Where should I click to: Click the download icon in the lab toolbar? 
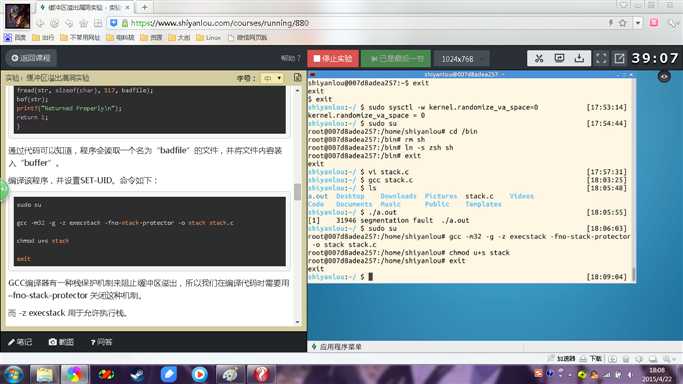[579, 58]
